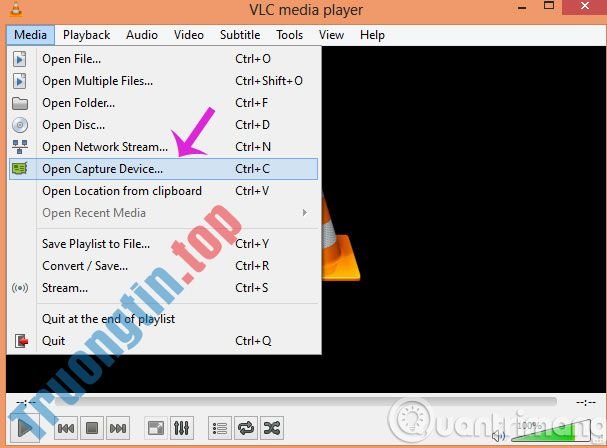The image size is (607, 448).
Task: Close the VLC media player window
Action: point(585,7)
